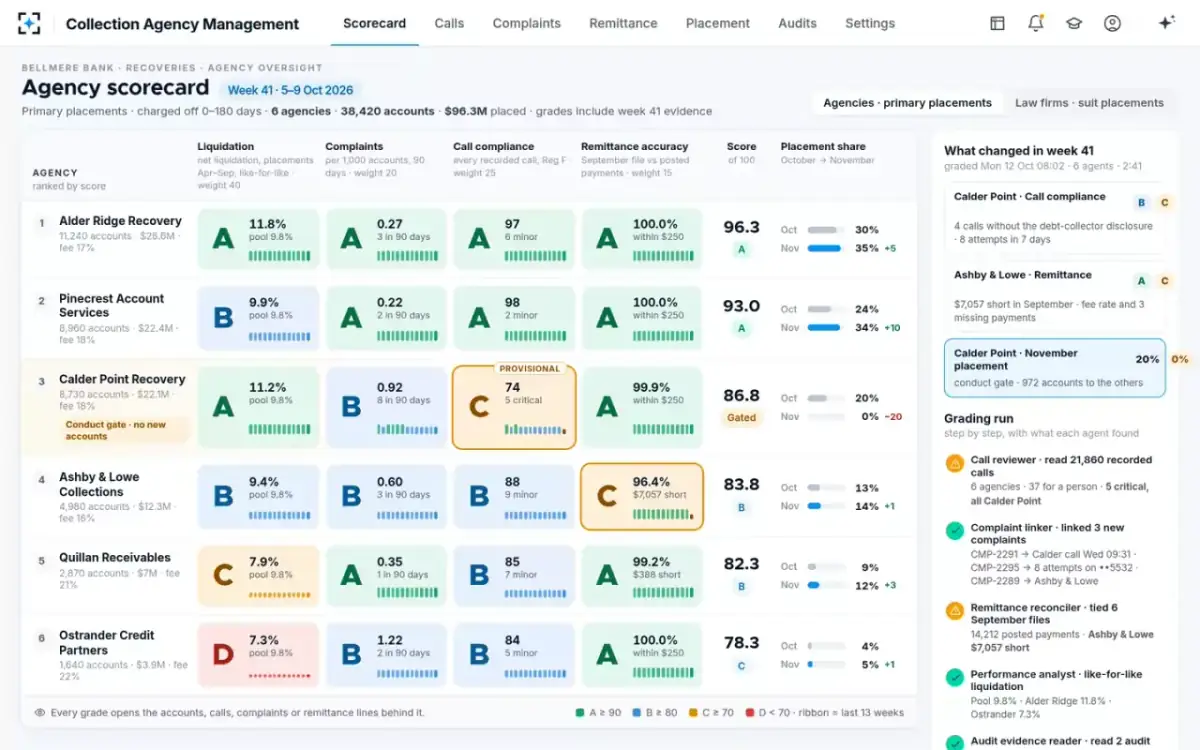Viewport: 1200px width, 750px height.
Task: Open Ostrander complaints 1.22 cell
Action: [x=386, y=655]
